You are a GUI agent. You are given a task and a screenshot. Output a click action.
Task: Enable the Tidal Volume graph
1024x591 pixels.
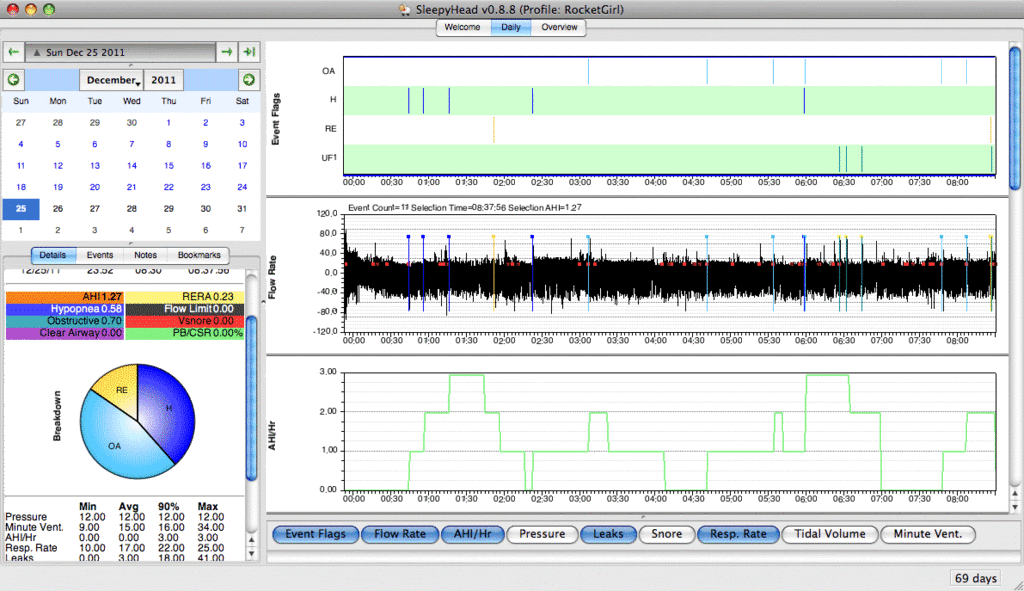829,534
